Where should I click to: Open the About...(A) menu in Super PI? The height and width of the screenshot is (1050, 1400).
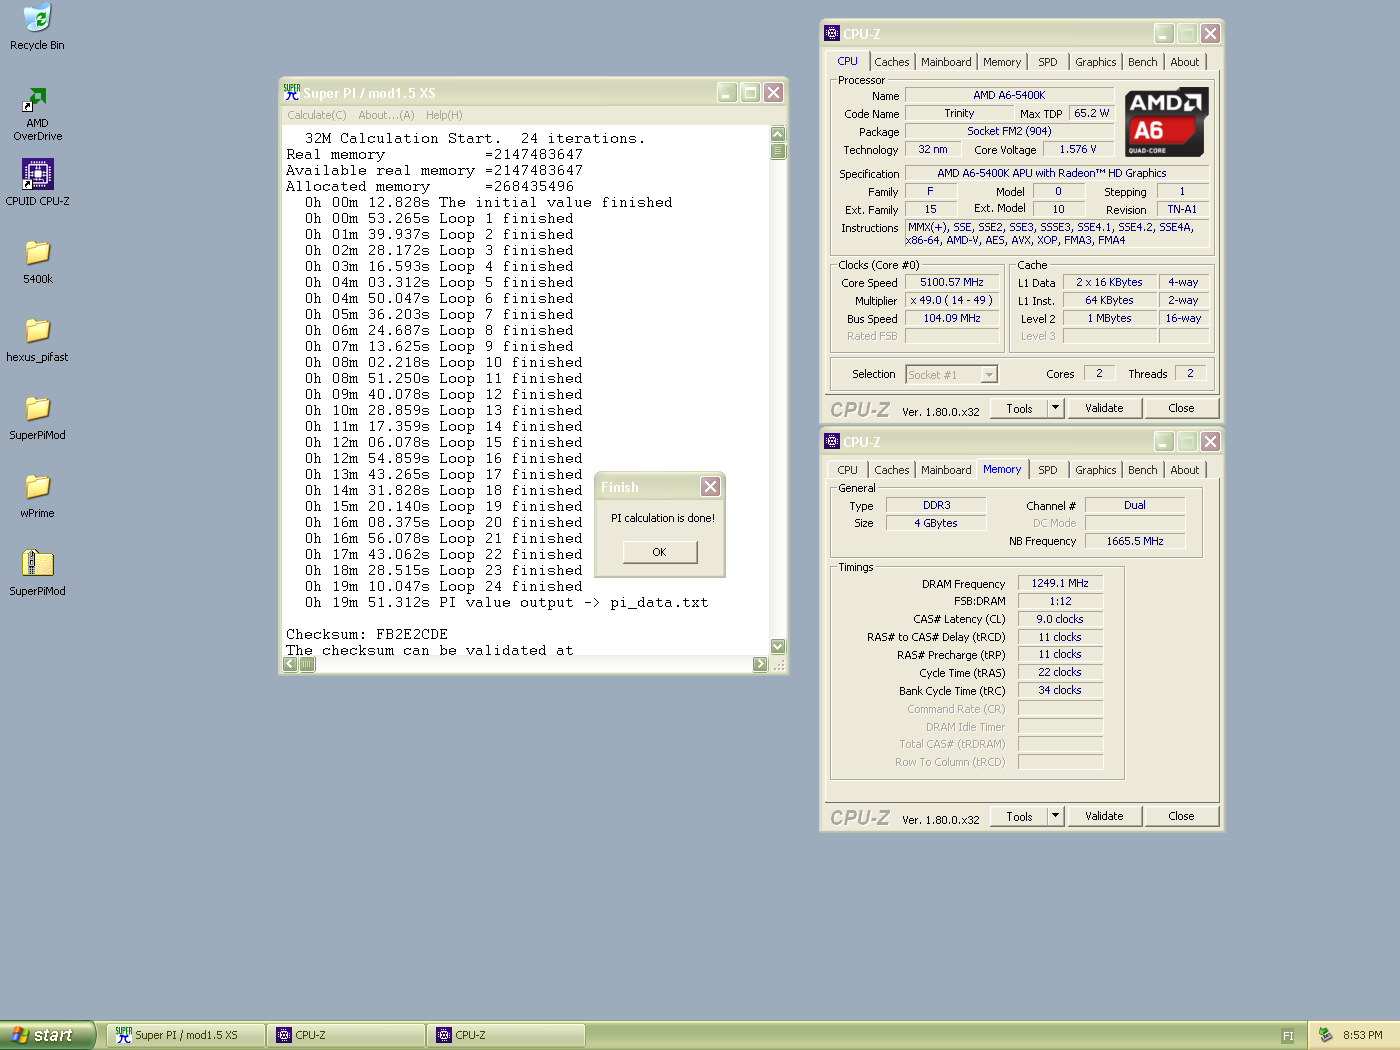(386, 115)
